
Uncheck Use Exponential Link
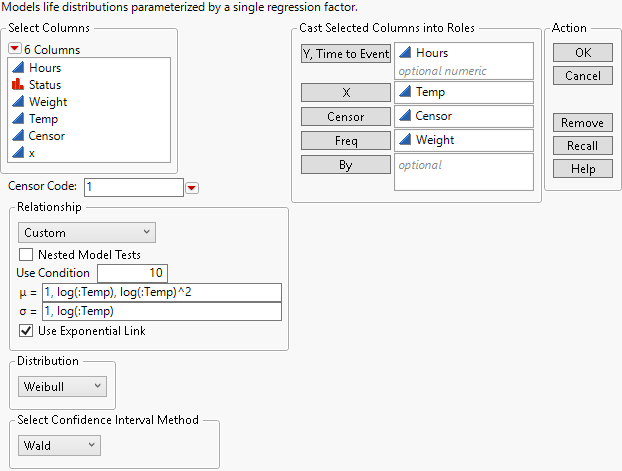[26, 331]
